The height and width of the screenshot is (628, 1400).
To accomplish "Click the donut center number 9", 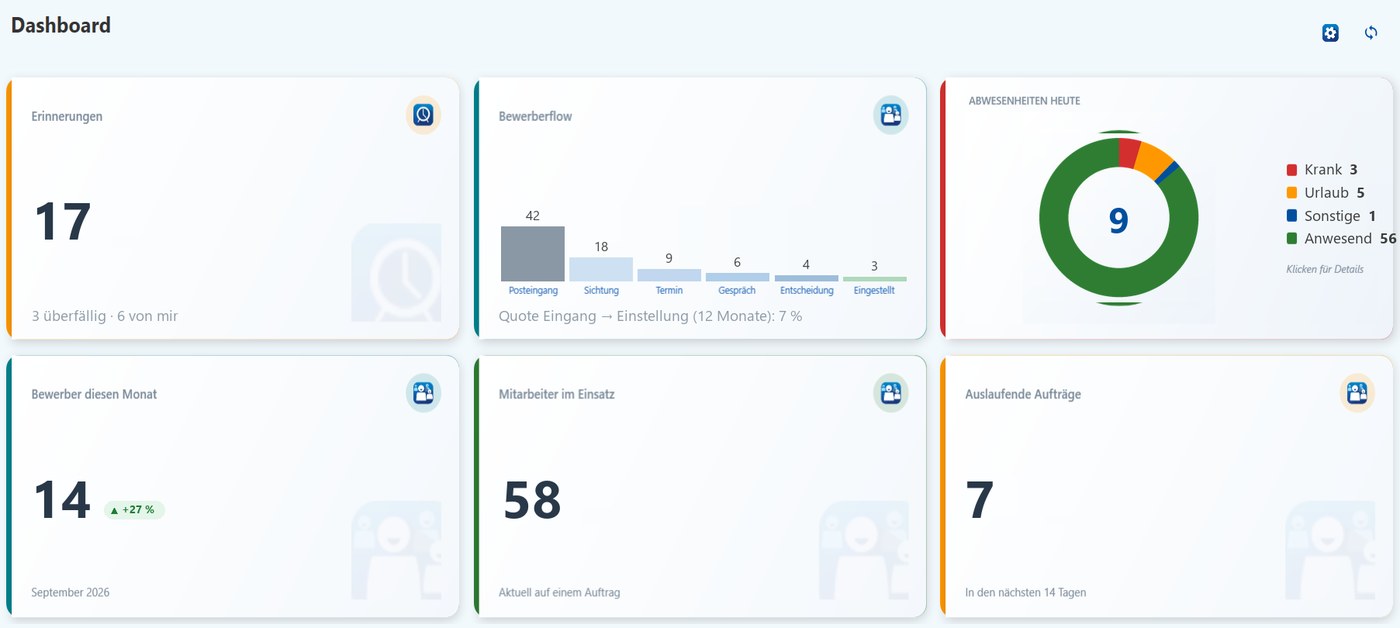I will pos(1118,220).
